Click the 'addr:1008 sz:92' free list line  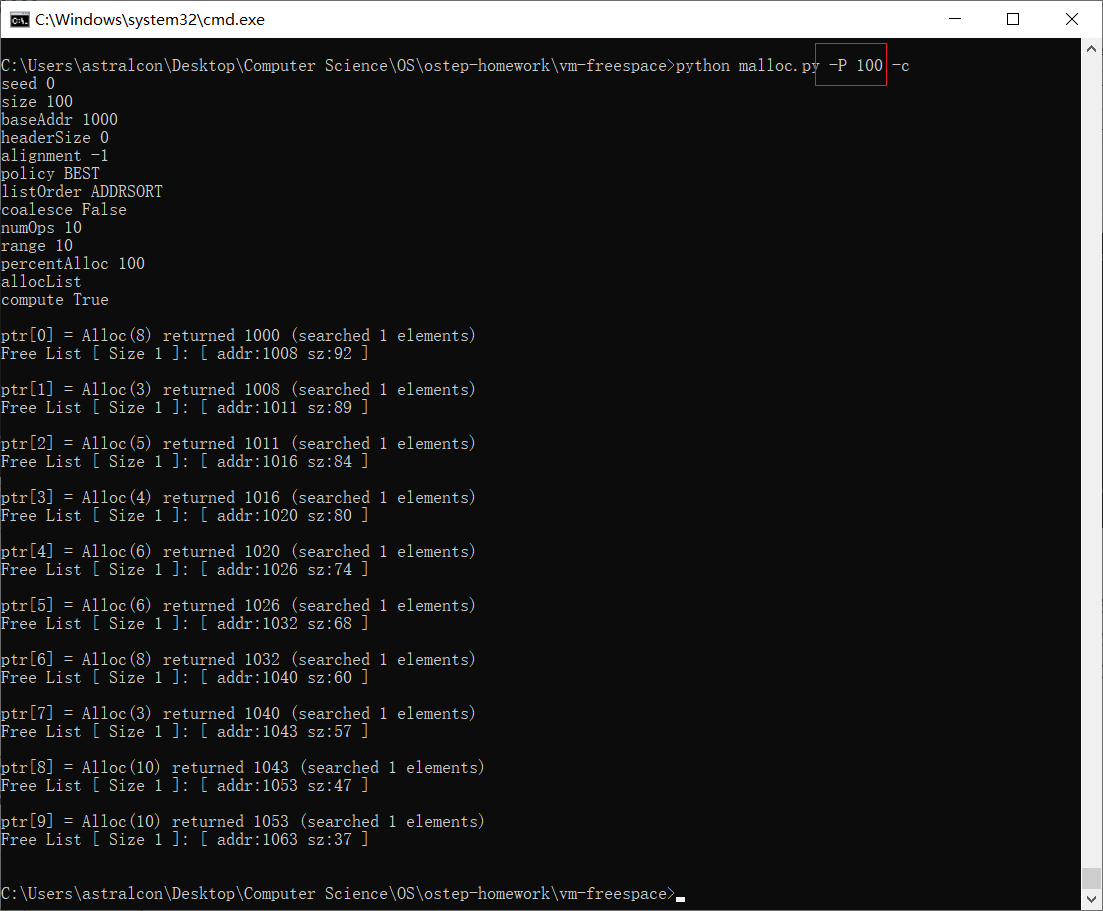[185, 354]
